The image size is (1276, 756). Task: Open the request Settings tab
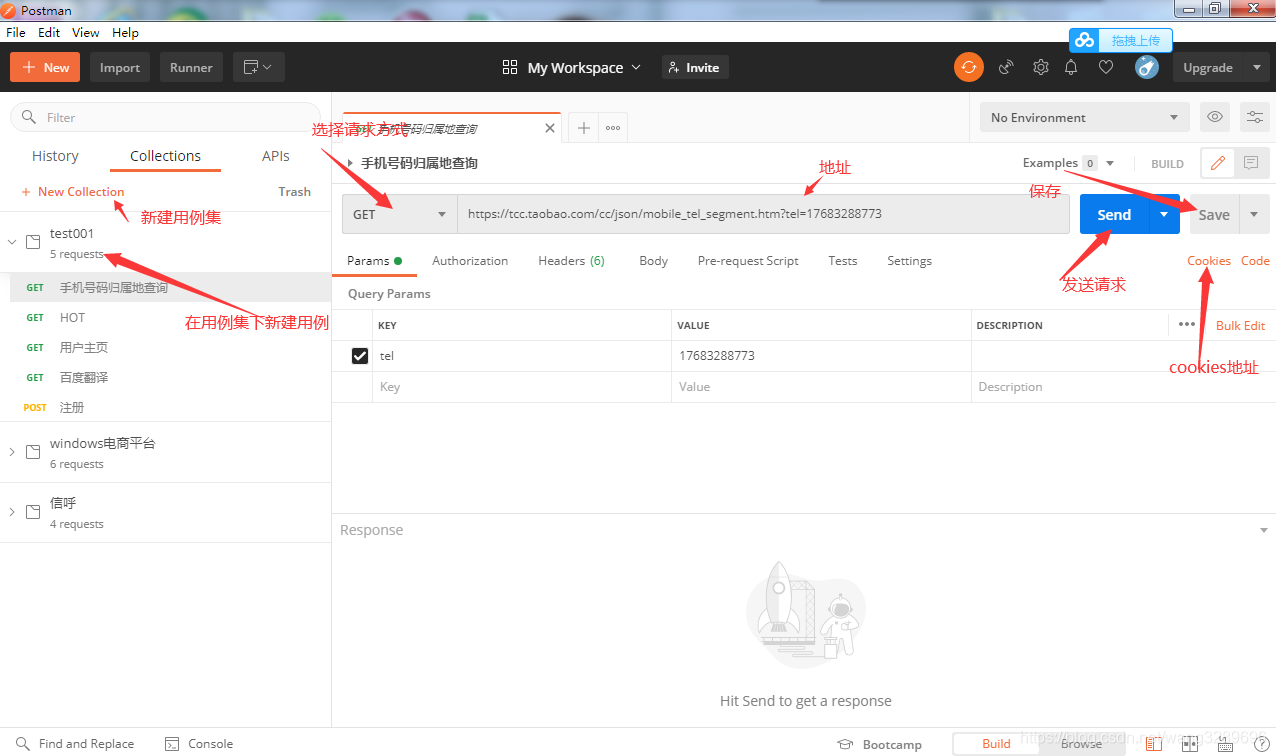point(909,261)
